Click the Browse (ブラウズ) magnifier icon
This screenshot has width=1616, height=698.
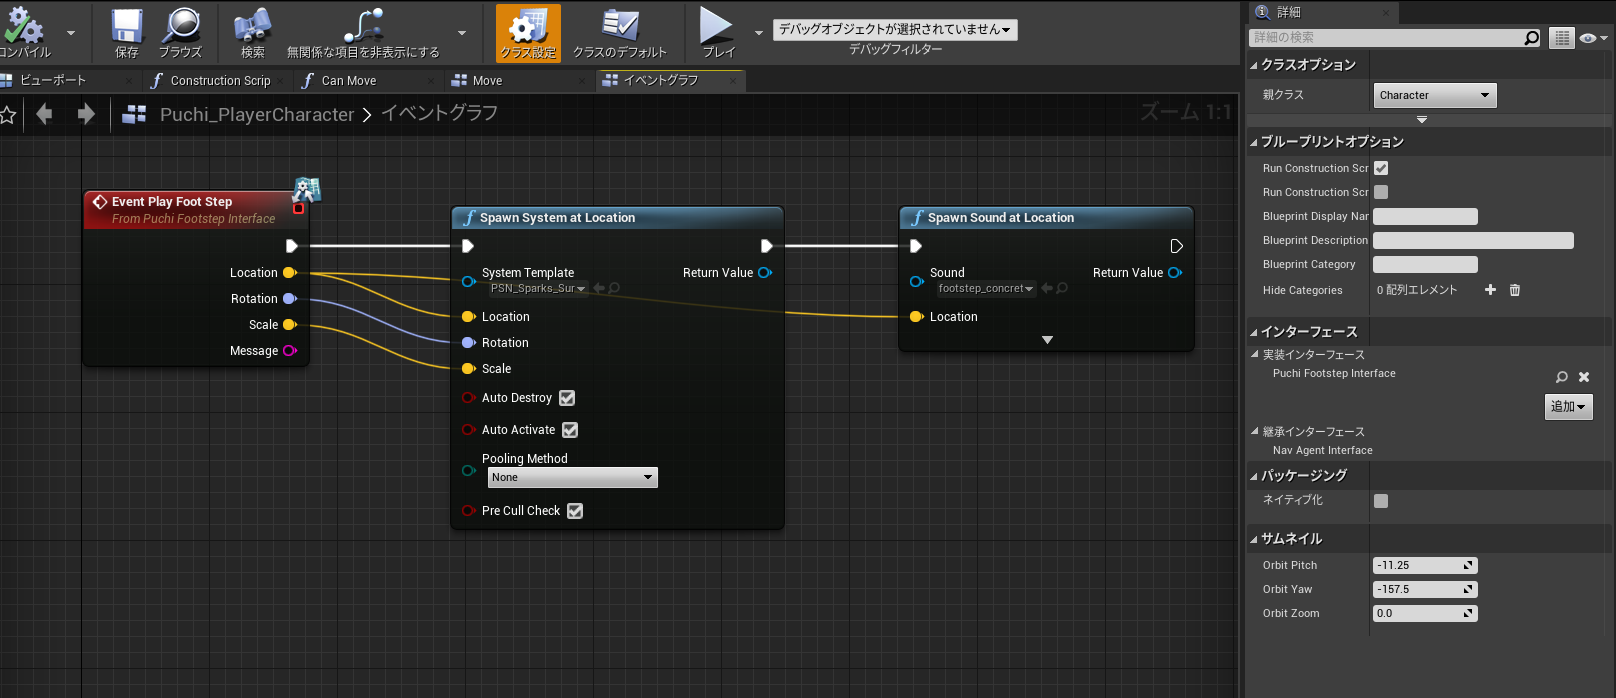click(x=181, y=27)
